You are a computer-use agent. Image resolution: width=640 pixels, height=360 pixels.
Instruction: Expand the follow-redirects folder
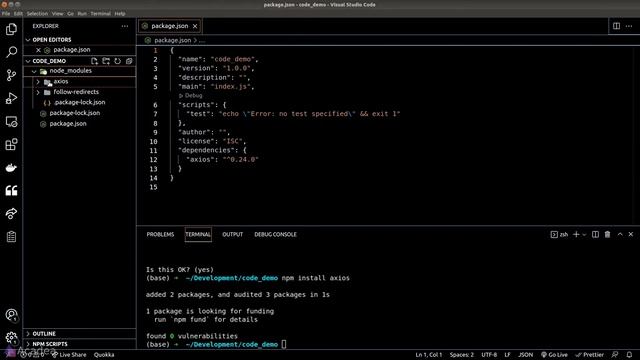[x=38, y=92]
